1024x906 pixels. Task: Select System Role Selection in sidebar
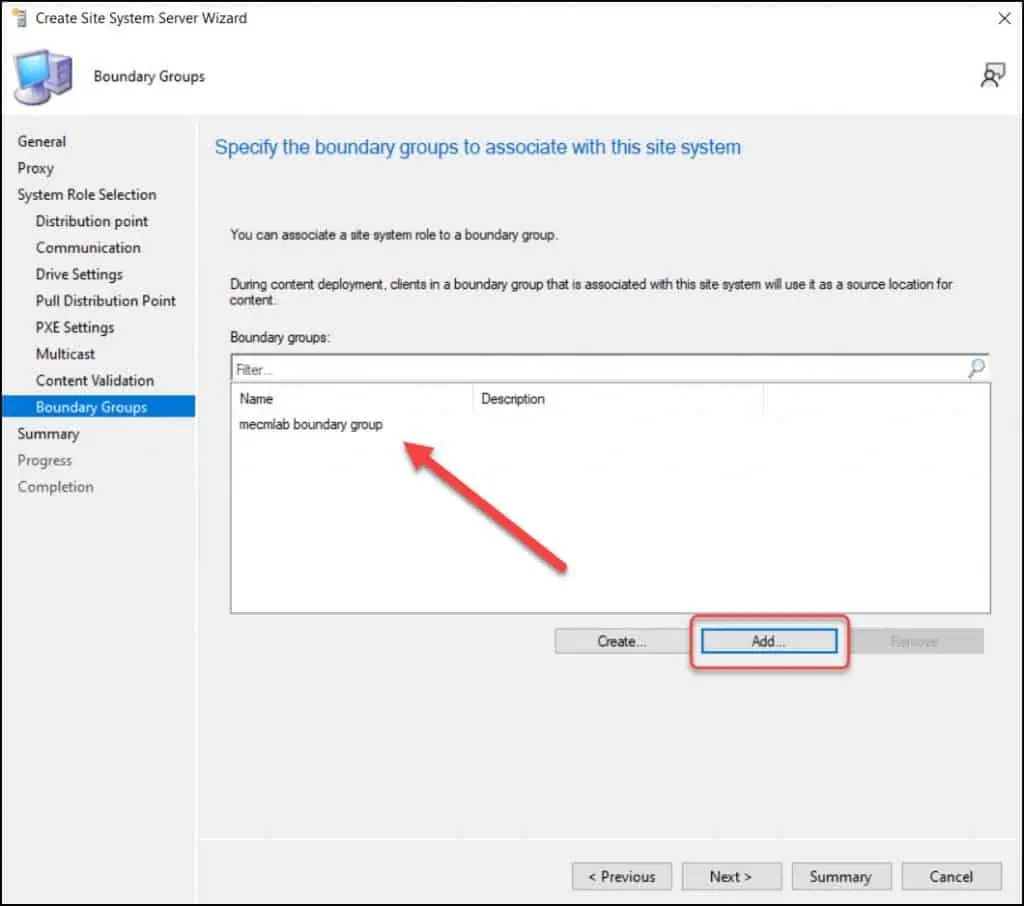pyautogui.click(x=87, y=195)
